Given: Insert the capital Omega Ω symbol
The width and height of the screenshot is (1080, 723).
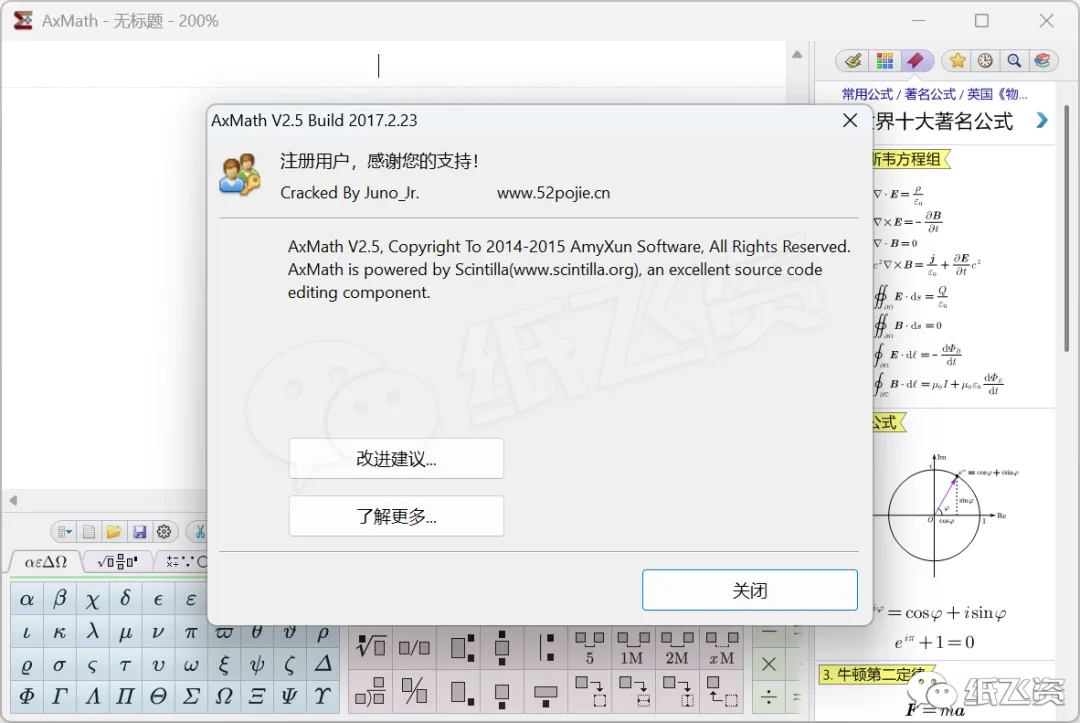Looking at the screenshot, I should (224, 696).
